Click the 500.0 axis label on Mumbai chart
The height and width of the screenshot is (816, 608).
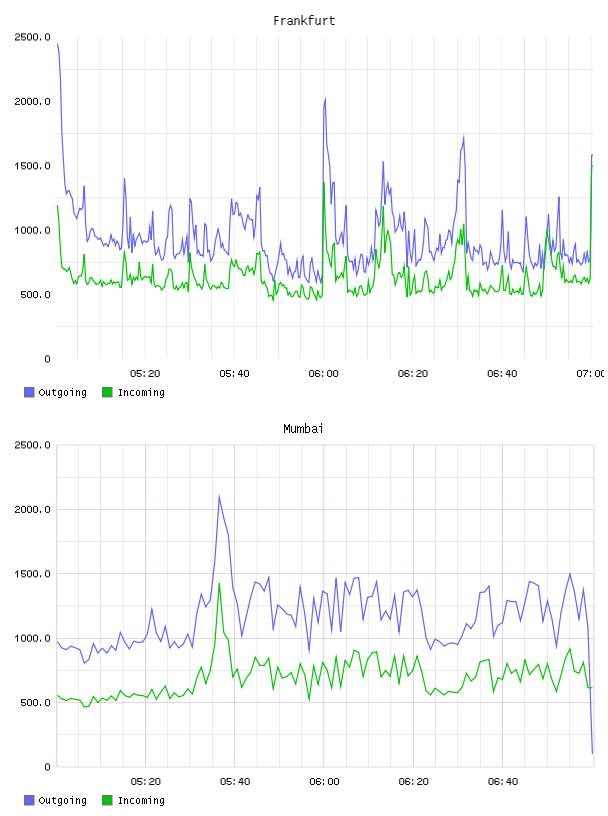(x=35, y=703)
